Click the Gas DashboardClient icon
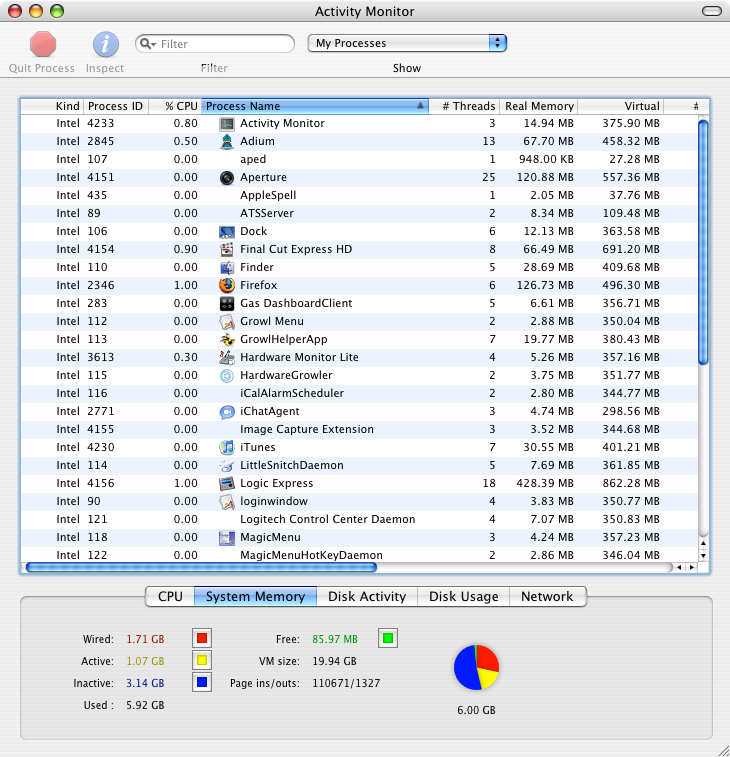730x757 pixels. tap(226, 304)
